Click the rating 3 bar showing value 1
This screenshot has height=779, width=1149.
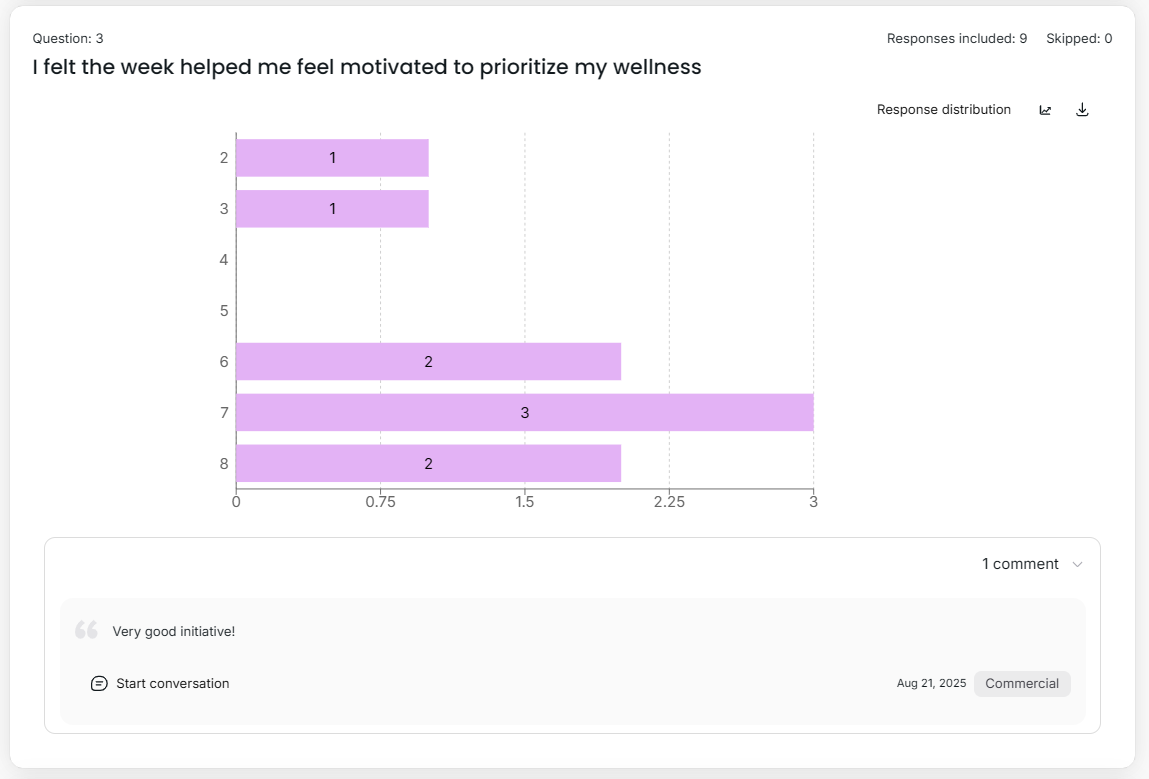click(x=330, y=208)
